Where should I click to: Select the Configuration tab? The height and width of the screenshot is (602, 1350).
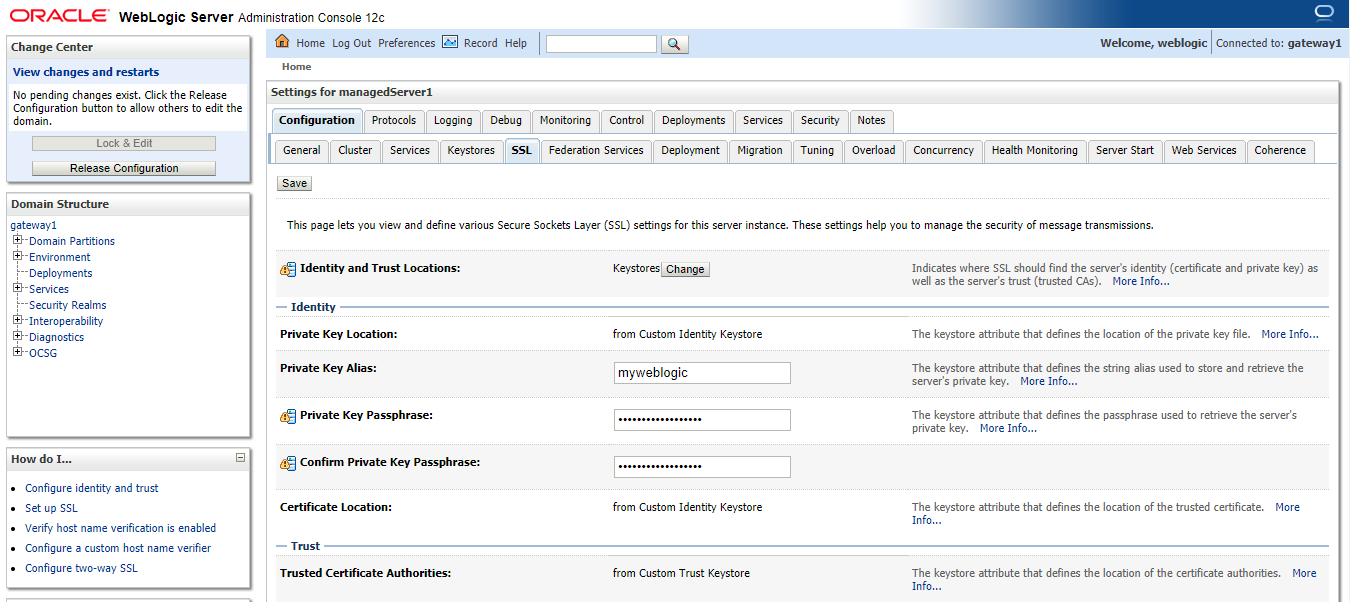317,120
